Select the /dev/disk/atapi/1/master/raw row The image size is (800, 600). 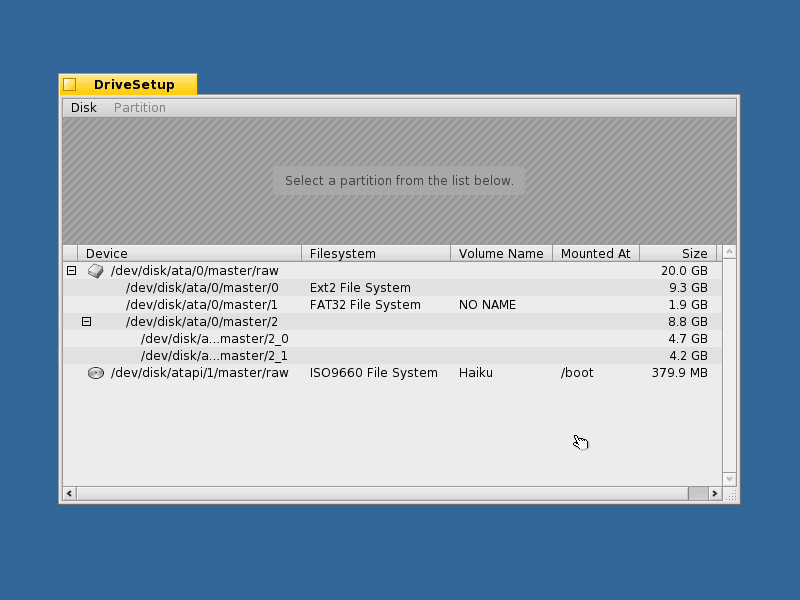pos(392,373)
